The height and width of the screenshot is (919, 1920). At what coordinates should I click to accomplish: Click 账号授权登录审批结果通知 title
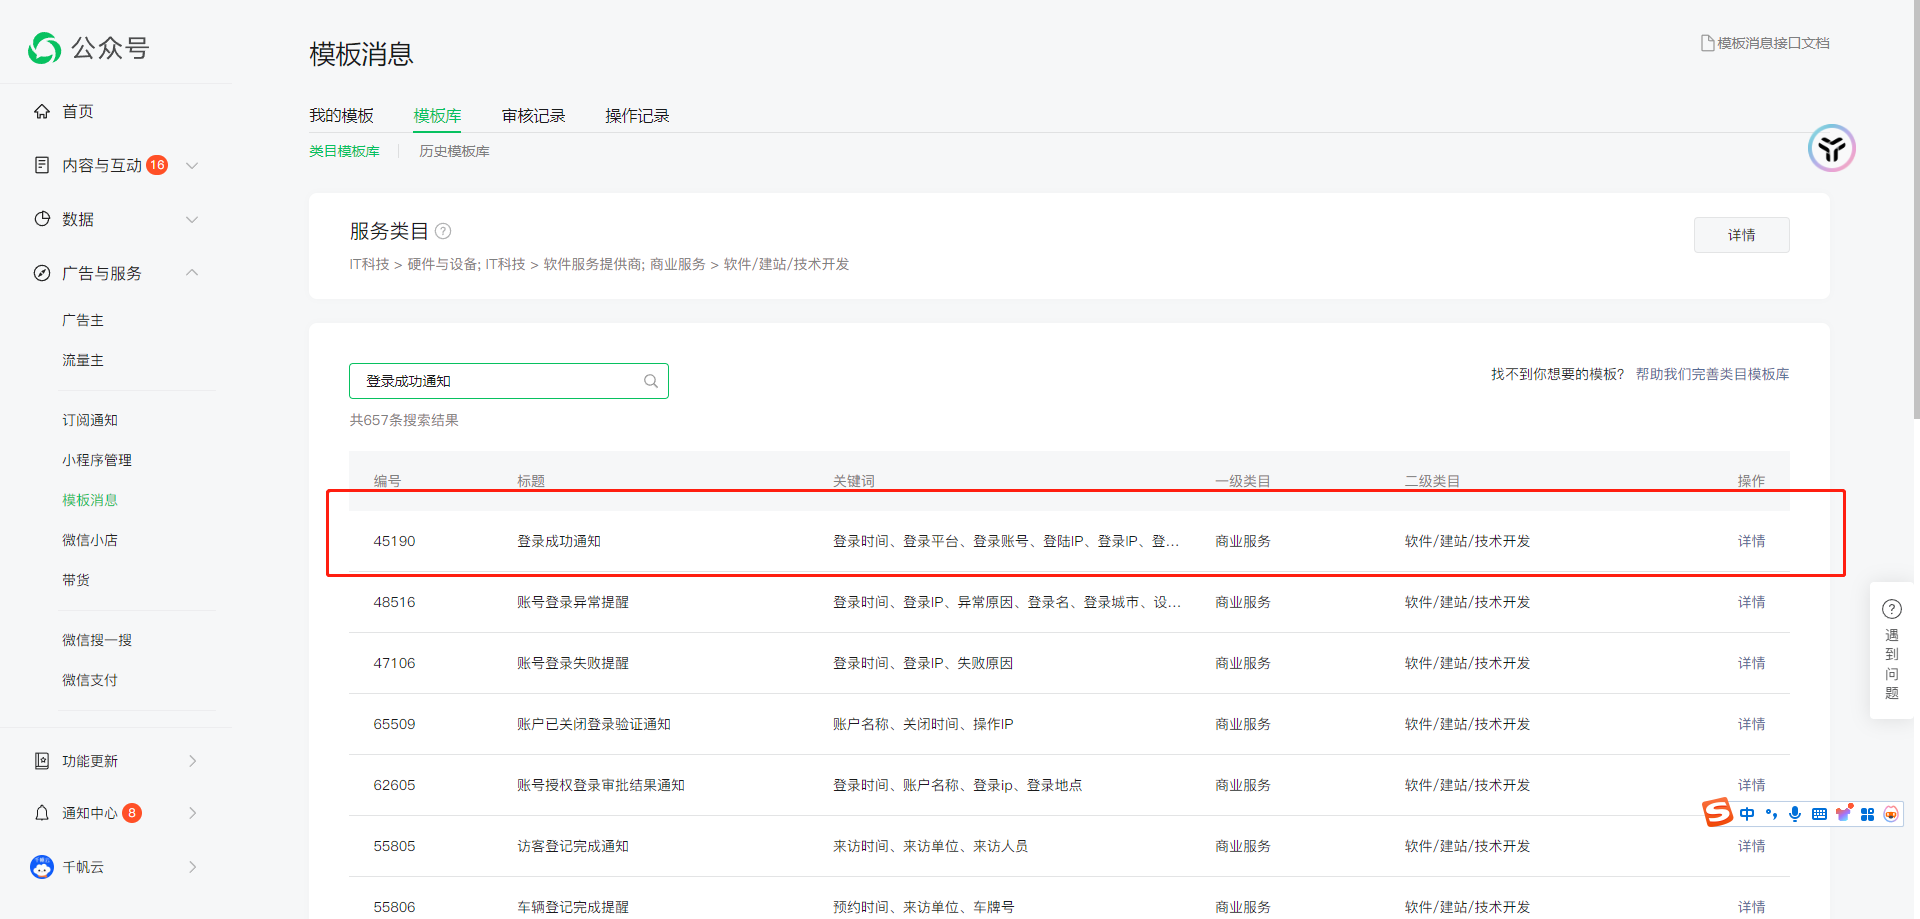pos(601,785)
